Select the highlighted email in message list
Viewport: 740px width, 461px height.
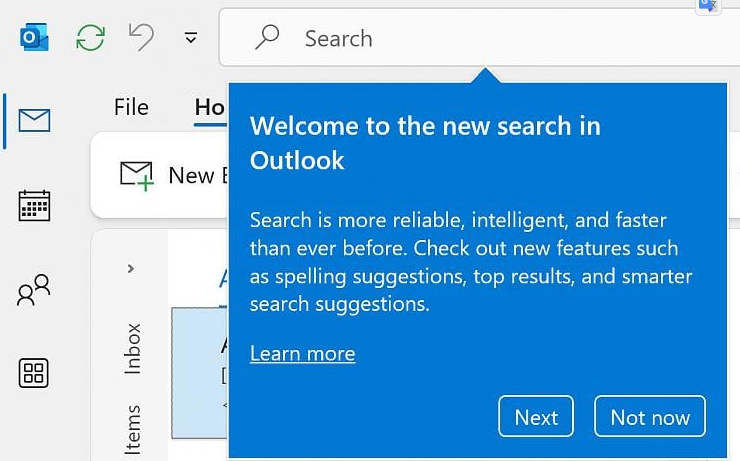(x=200, y=372)
